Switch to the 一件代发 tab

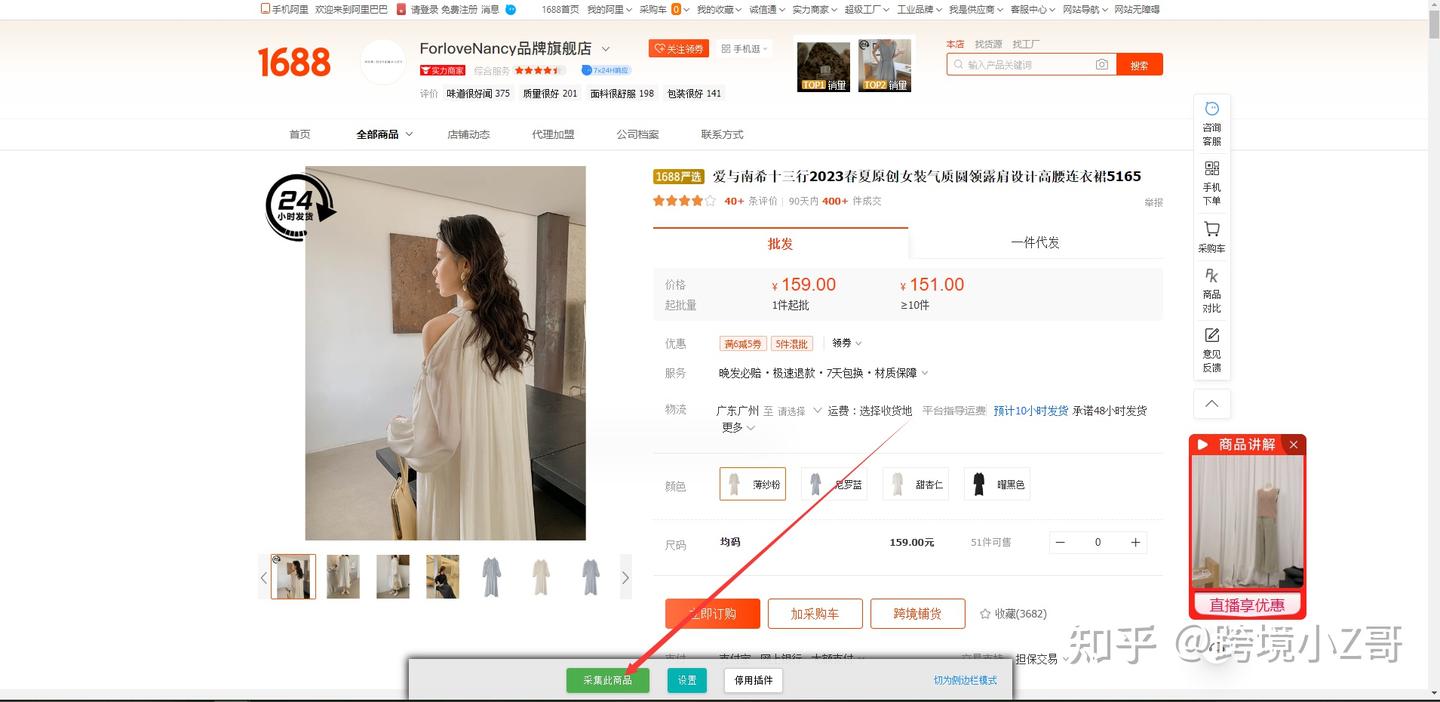click(x=1036, y=242)
